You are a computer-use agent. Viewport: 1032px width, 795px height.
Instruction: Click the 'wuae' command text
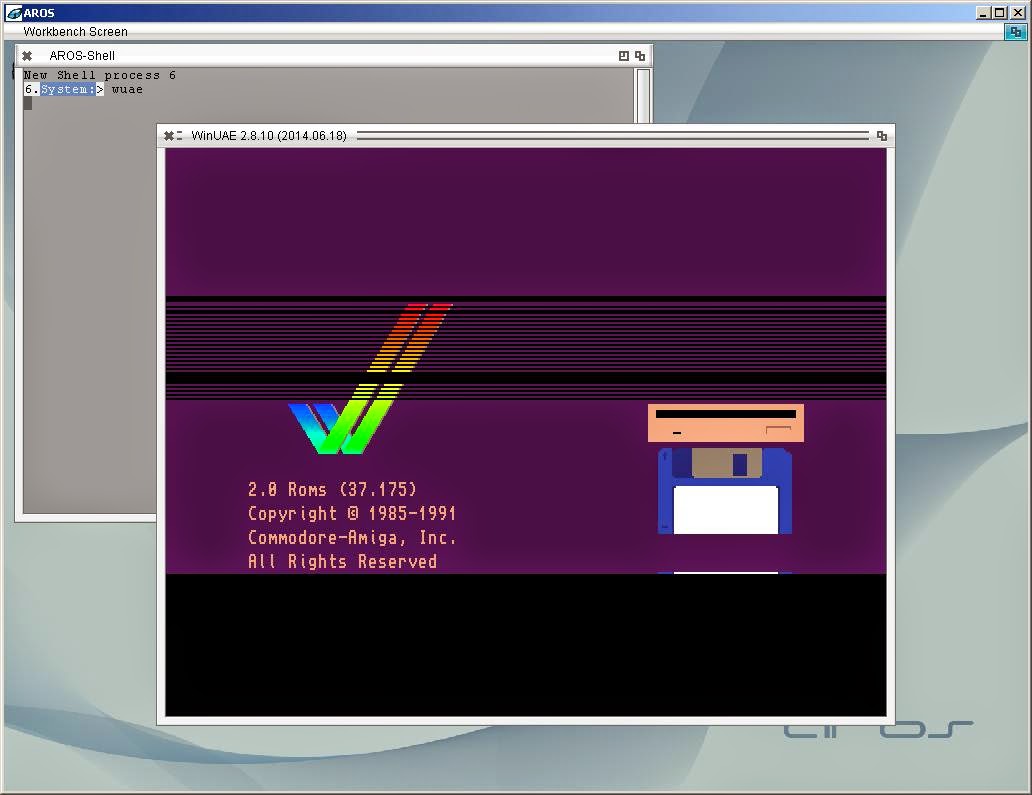coord(127,90)
